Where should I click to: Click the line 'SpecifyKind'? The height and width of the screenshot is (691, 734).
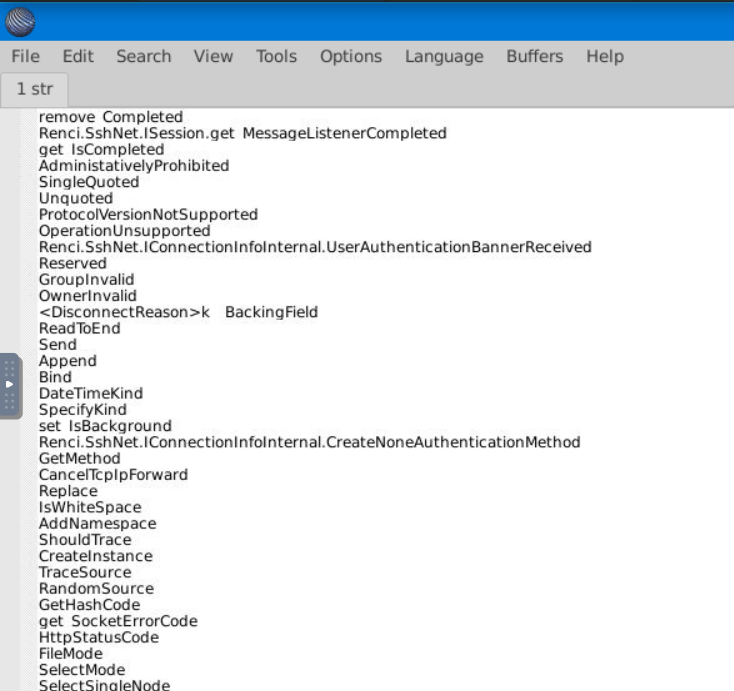pyautogui.click(x=83, y=410)
